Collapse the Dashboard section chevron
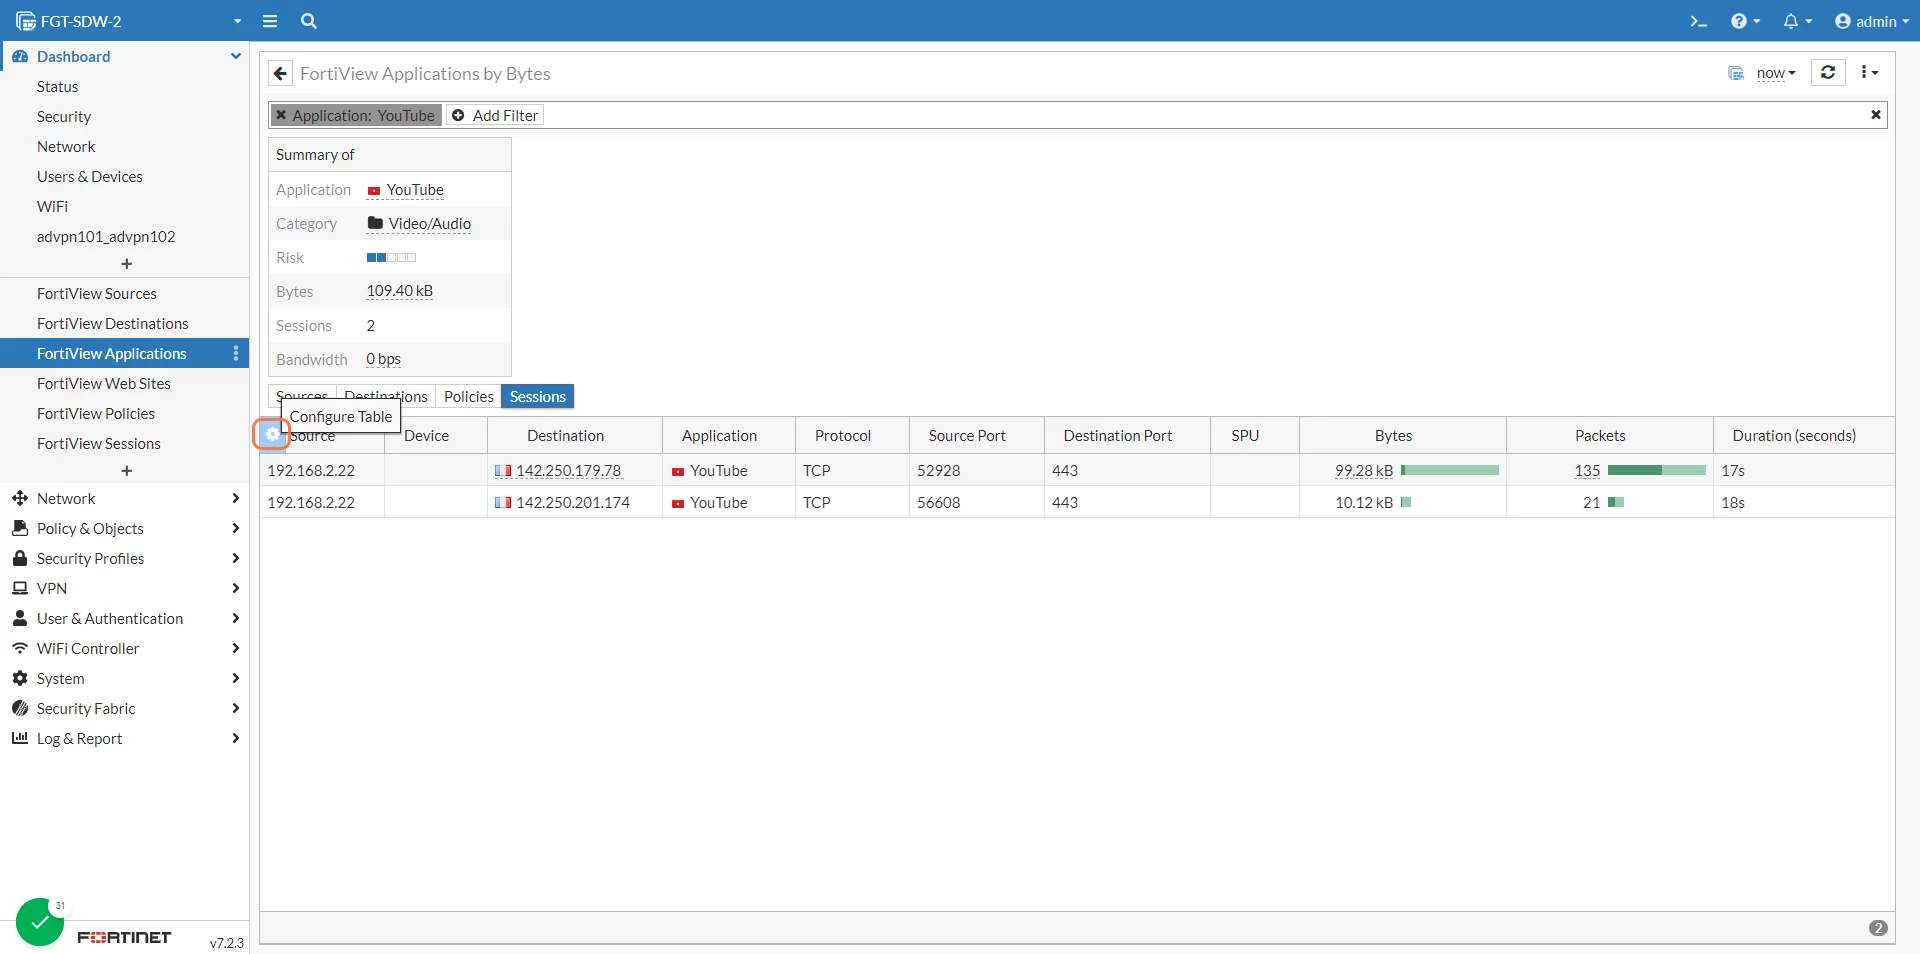Image resolution: width=1920 pixels, height=954 pixels. click(236, 56)
